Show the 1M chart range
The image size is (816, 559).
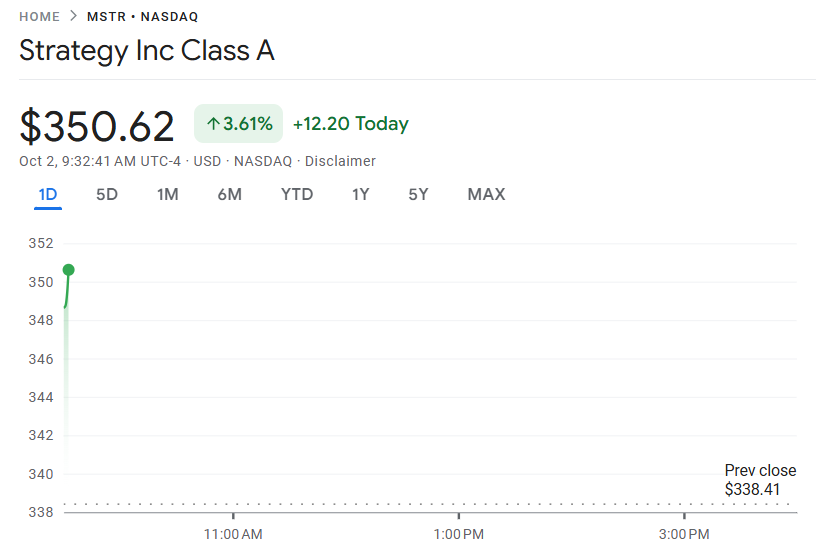click(x=168, y=194)
